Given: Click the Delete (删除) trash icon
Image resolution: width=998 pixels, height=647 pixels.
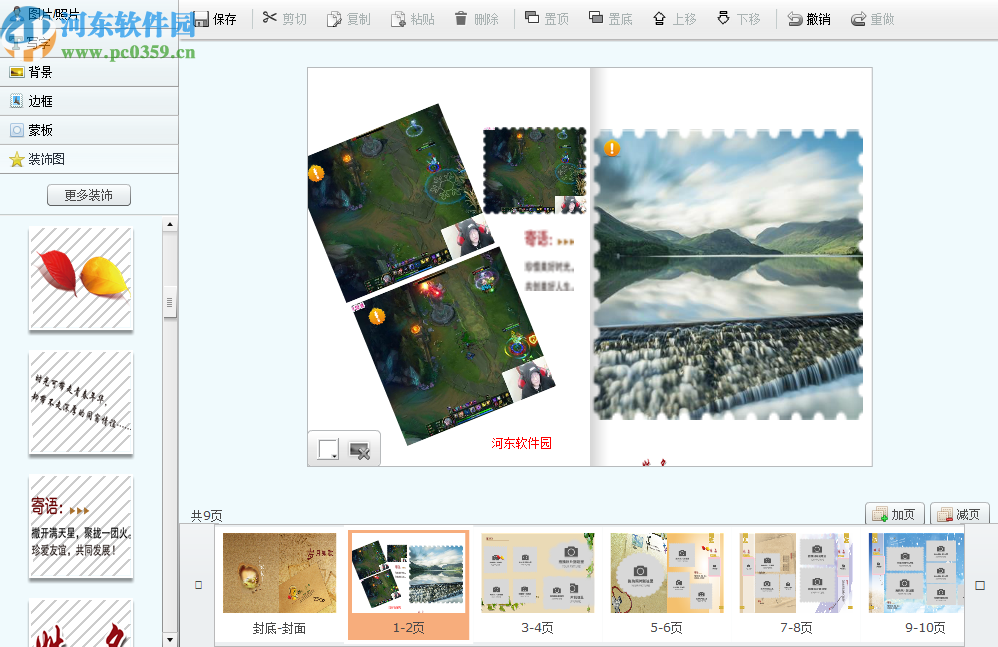Looking at the screenshot, I should pyautogui.click(x=461, y=18).
